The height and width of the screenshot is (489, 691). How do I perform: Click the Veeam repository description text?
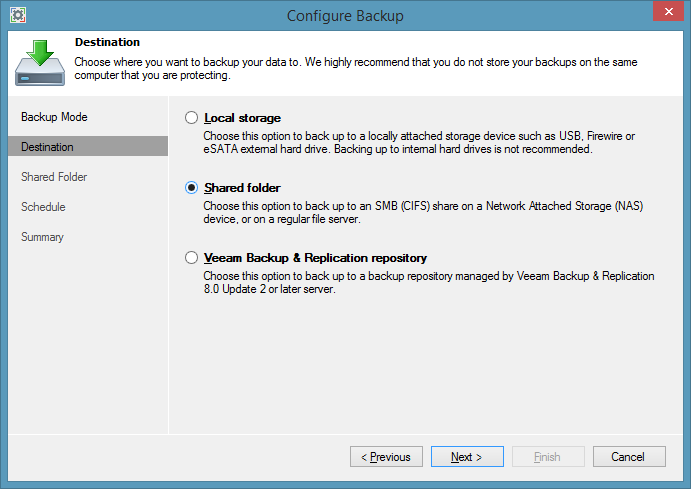(428, 282)
